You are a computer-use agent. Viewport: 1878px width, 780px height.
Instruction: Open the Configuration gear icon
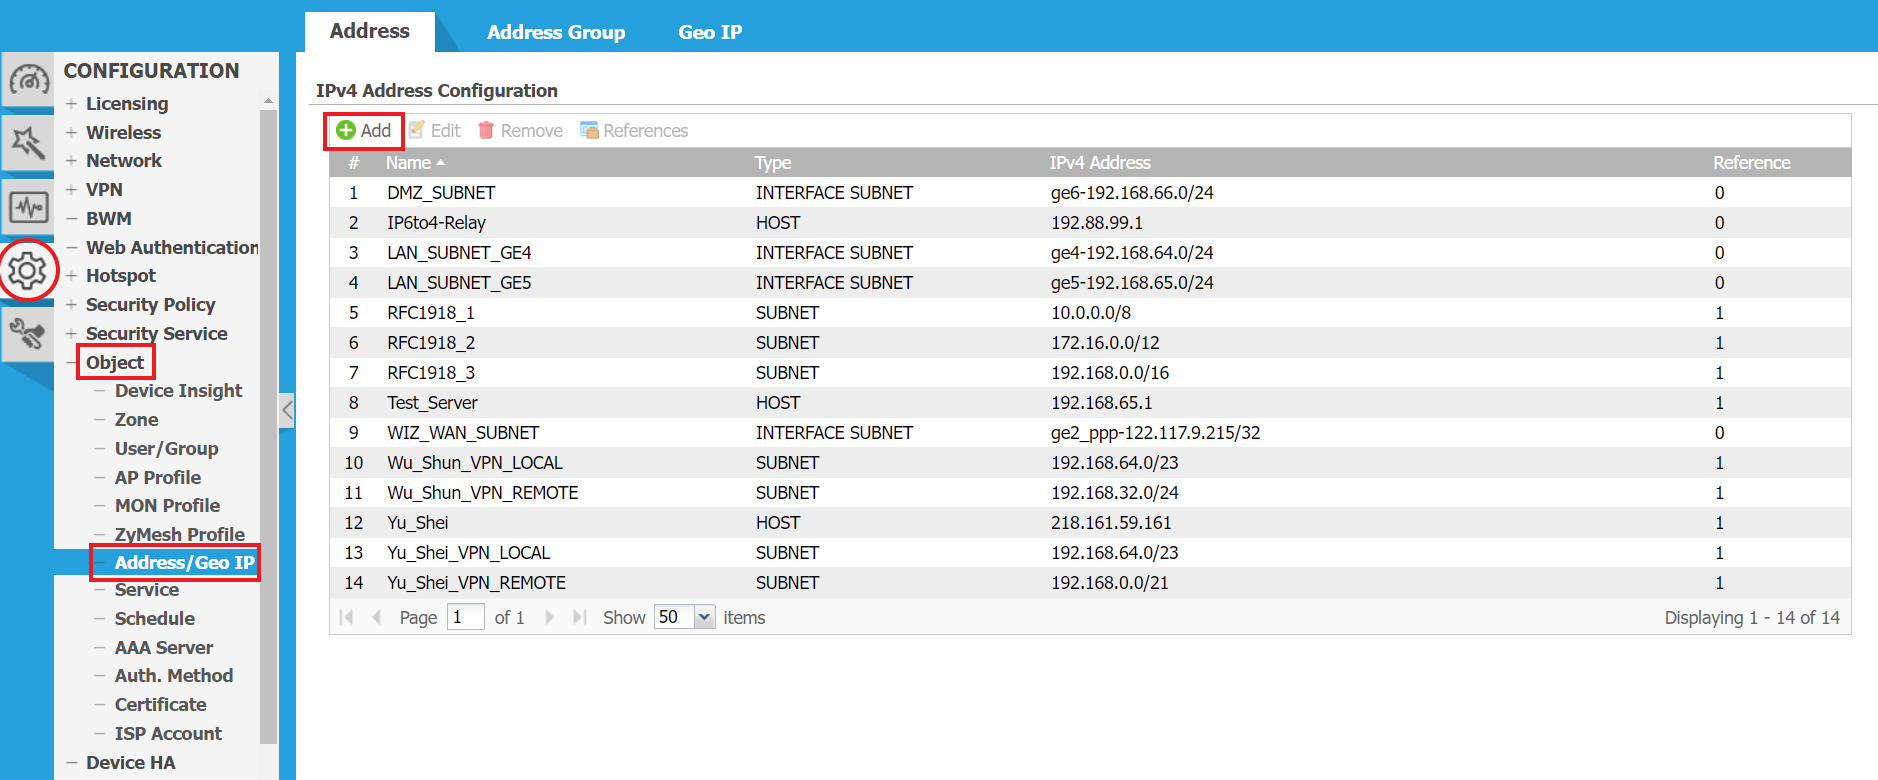[28, 270]
